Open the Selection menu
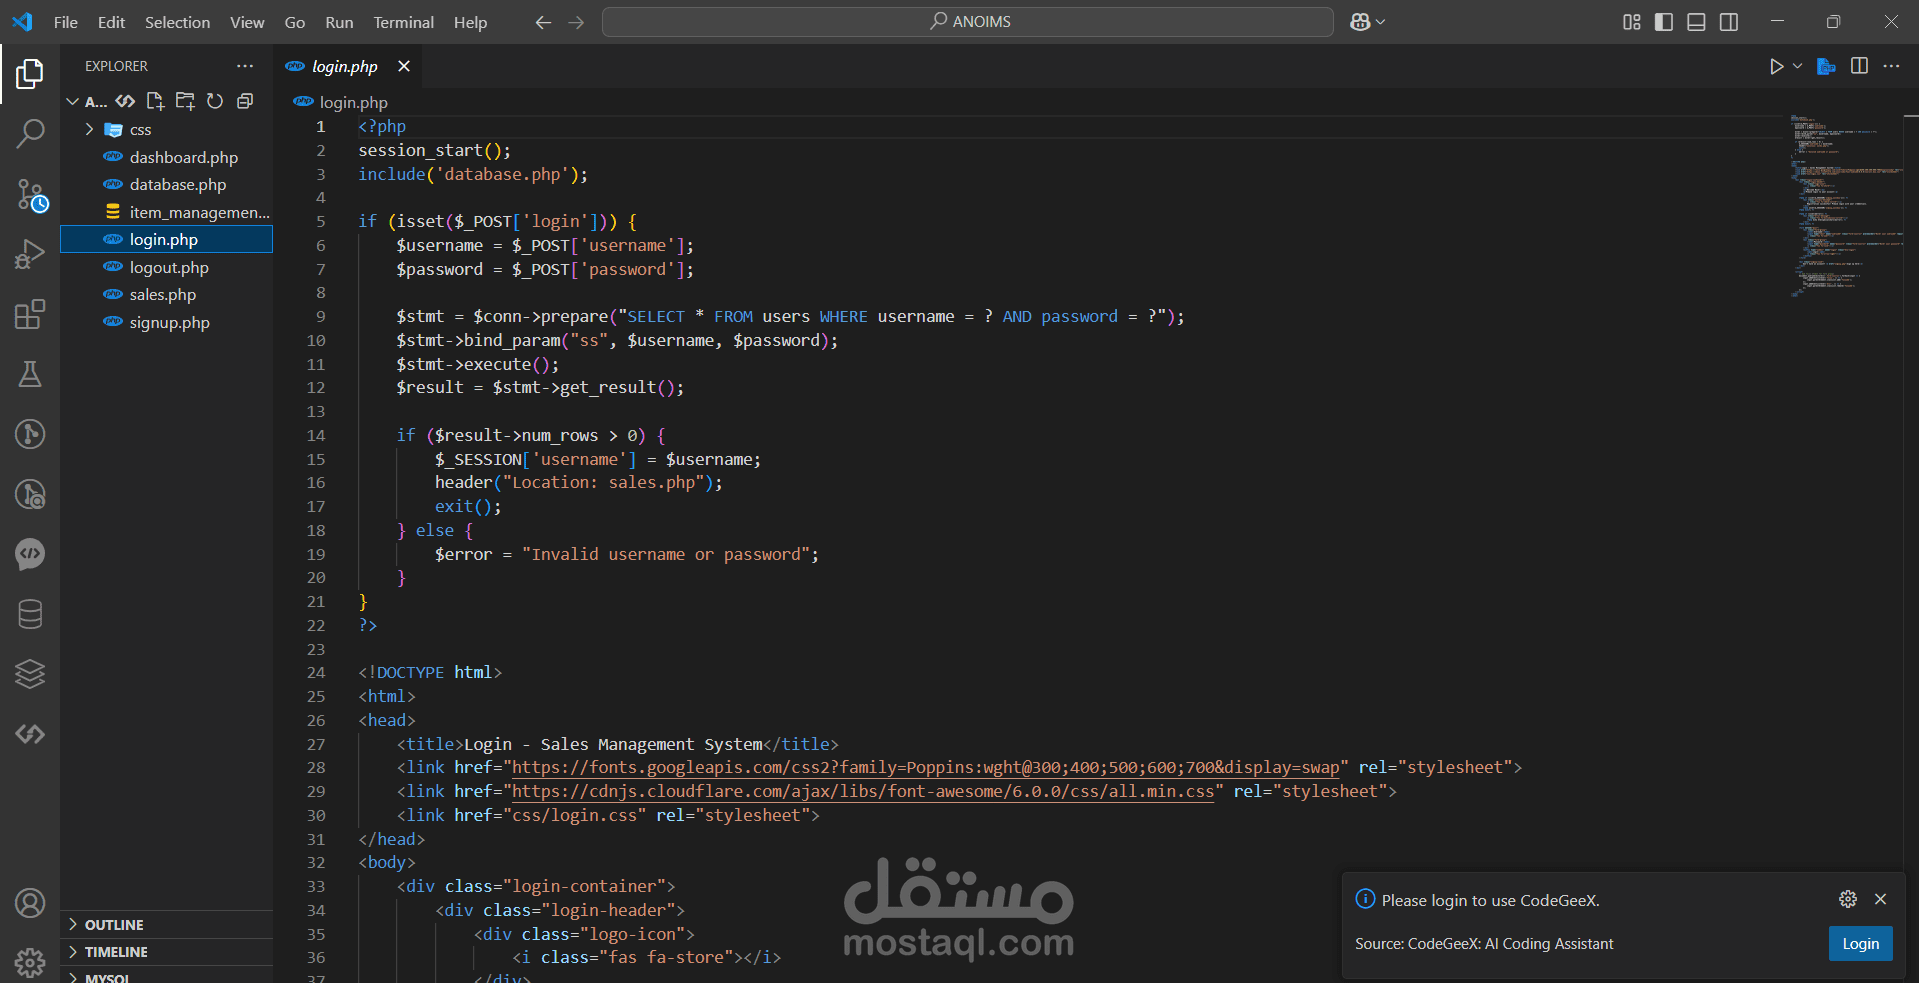Image resolution: width=1919 pixels, height=983 pixels. click(x=177, y=22)
